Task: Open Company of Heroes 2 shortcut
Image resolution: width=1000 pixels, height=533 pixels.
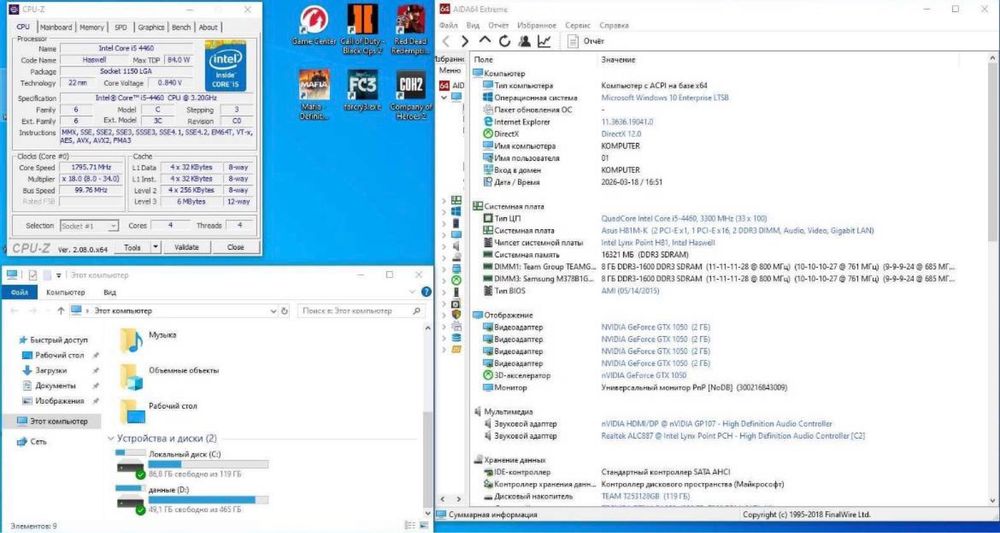Action: pyautogui.click(x=411, y=94)
